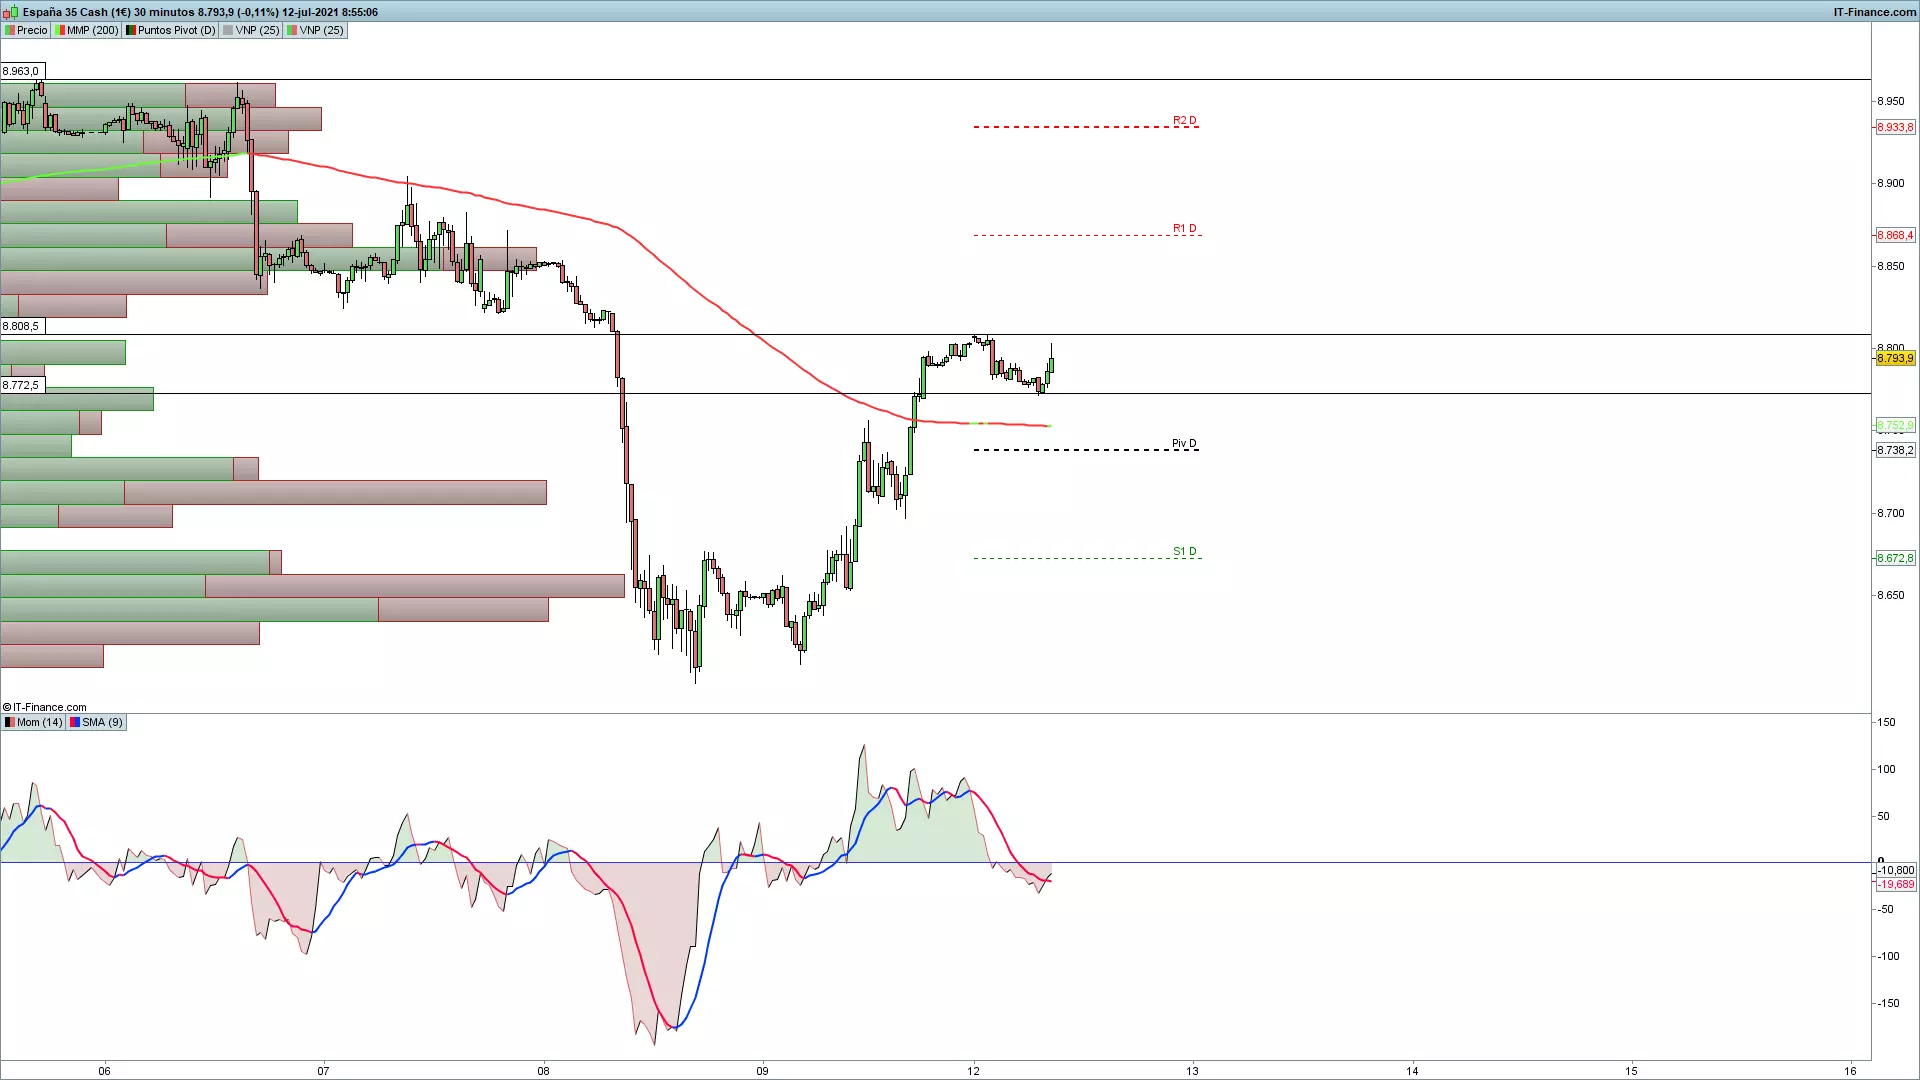Click the Piv D pivot level label
Viewport: 1920px width, 1080px height.
coord(1184,443)
